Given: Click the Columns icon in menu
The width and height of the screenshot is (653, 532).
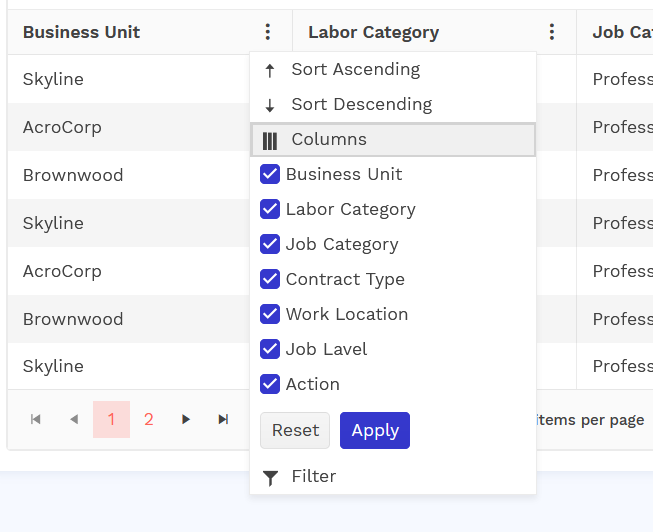Looking at the screenshot, I should click(x=270, y=140).
